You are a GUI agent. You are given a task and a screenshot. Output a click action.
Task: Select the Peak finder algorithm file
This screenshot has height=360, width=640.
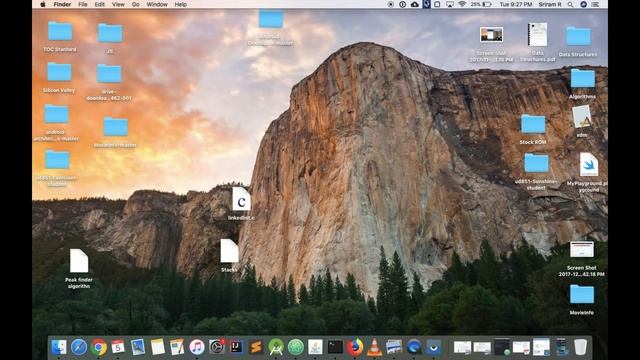pos(79,261)
